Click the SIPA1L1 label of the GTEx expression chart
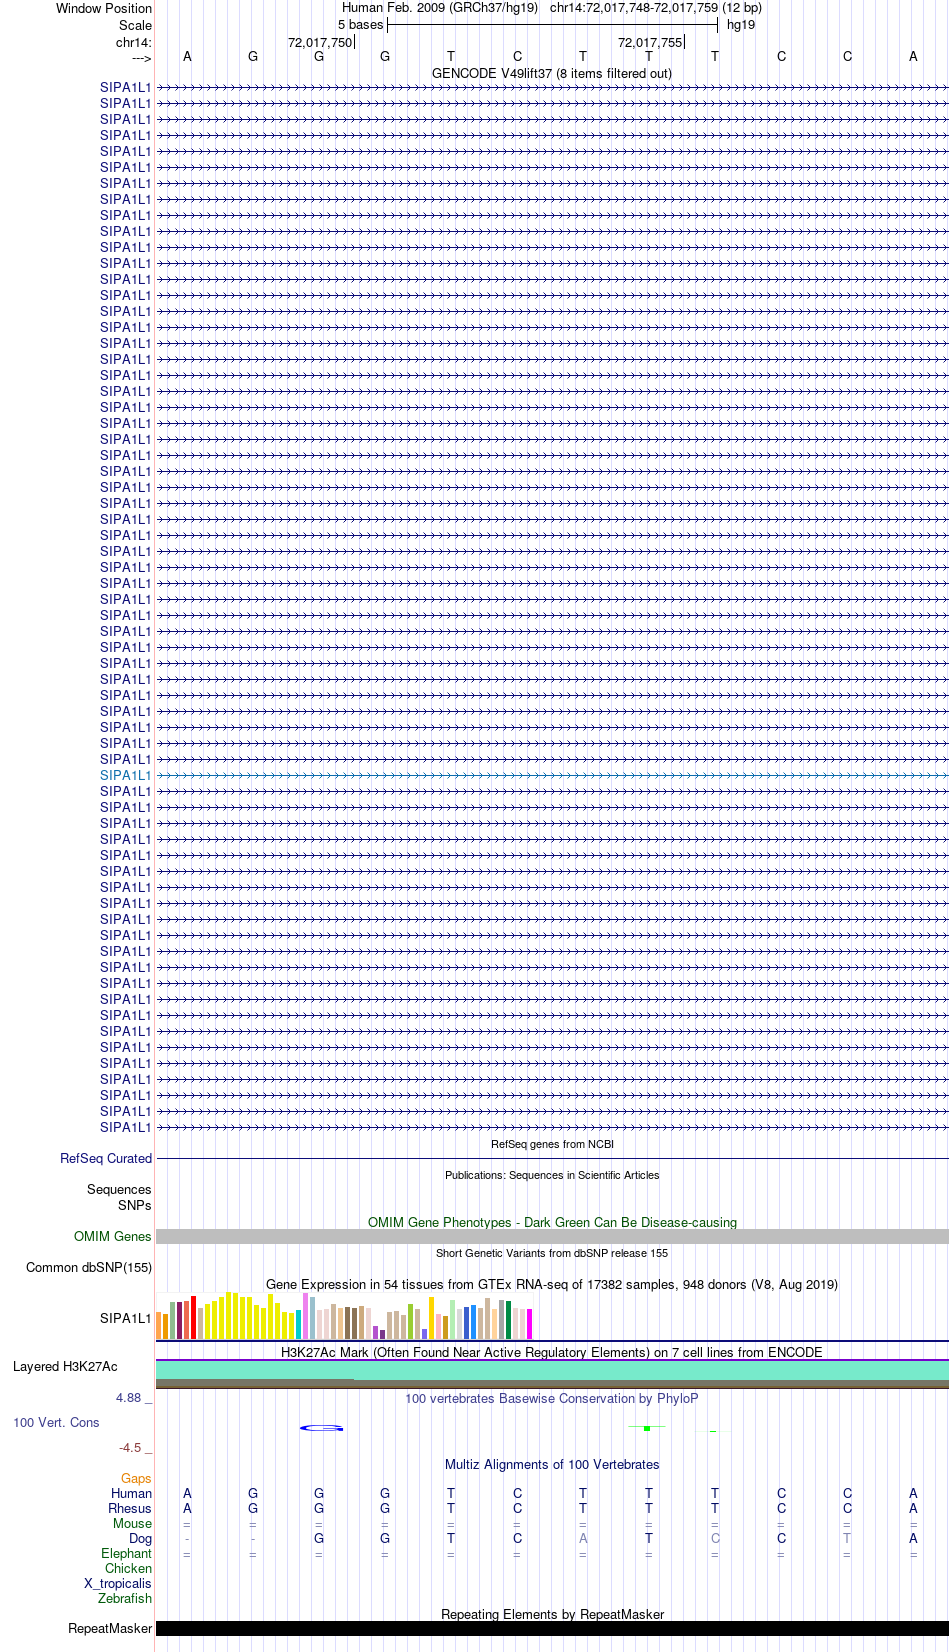The width and height of the screenshot is (950, 1652). 126,1318
